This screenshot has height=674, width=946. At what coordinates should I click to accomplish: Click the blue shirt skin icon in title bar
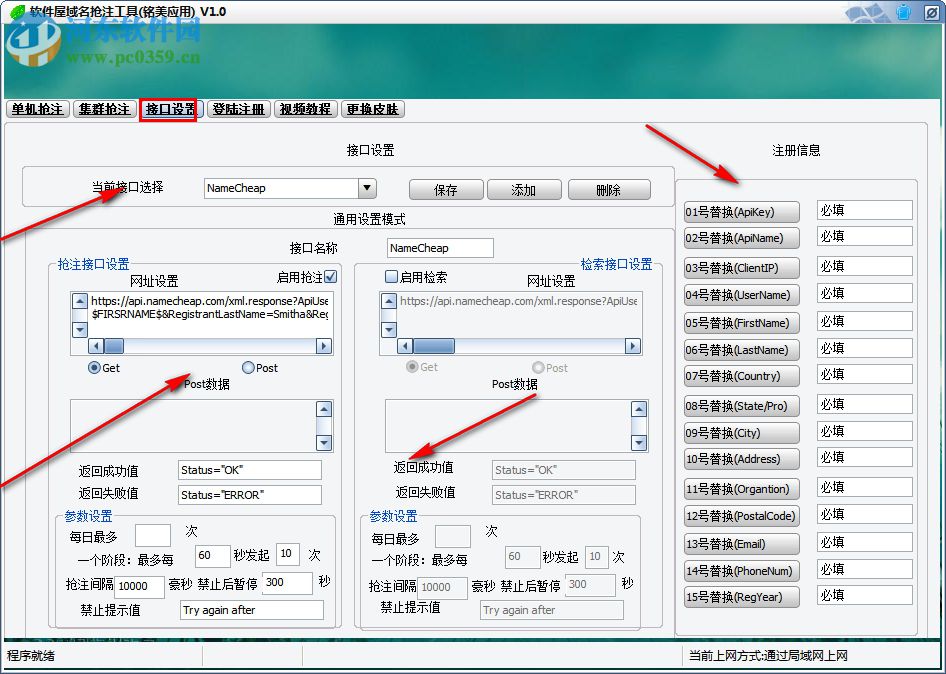(x=903, y=12)
